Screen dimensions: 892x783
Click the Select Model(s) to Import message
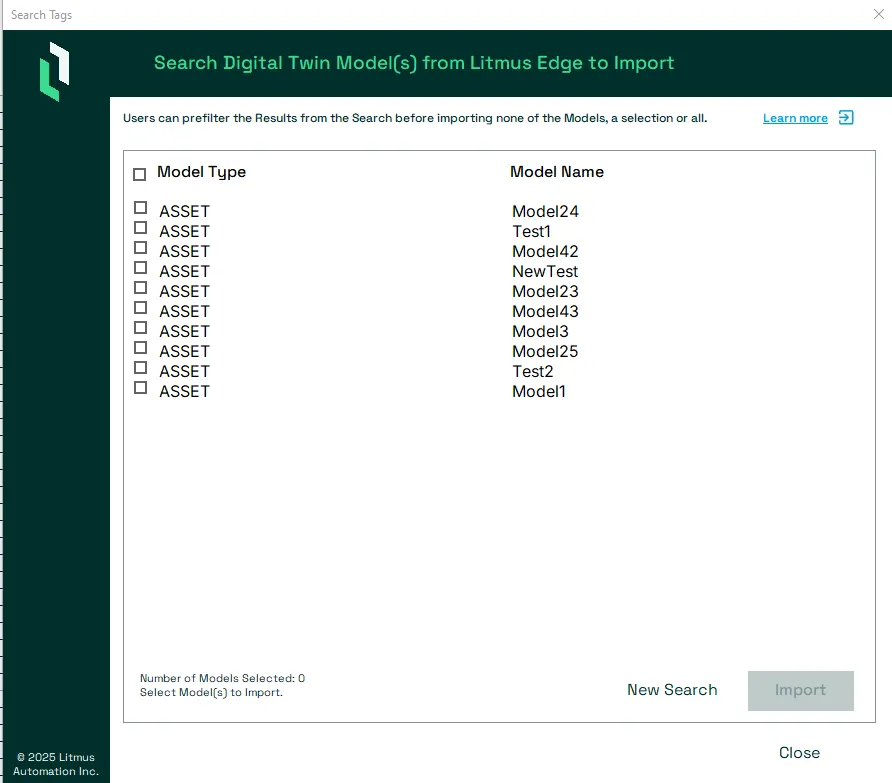coord(211,693)
